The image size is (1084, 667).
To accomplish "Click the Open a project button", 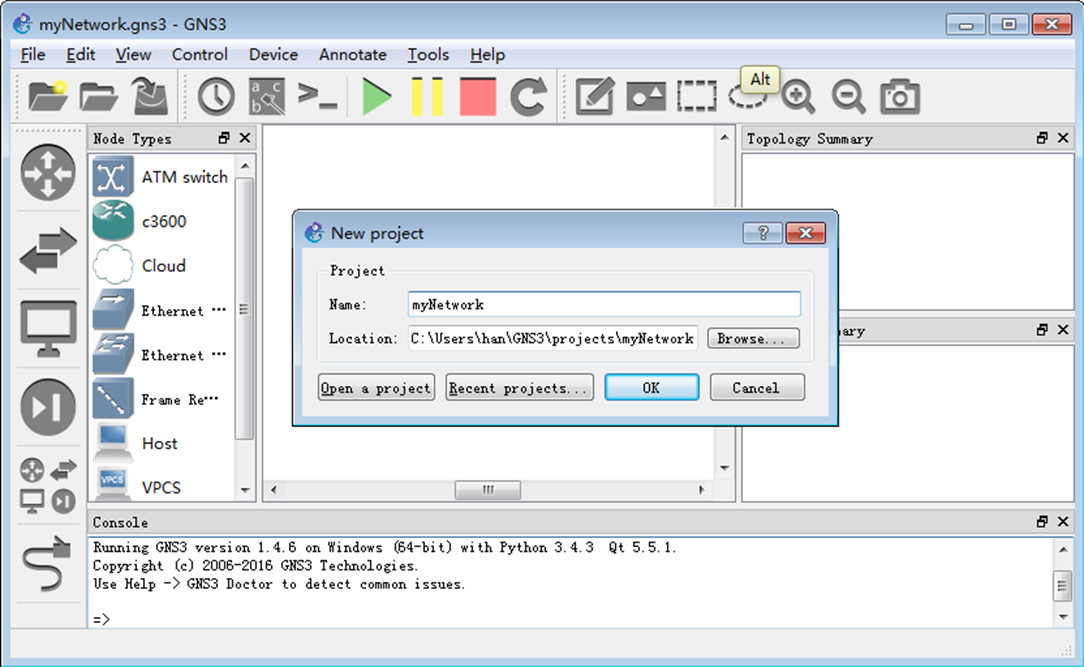I will (x=376, y=388).
